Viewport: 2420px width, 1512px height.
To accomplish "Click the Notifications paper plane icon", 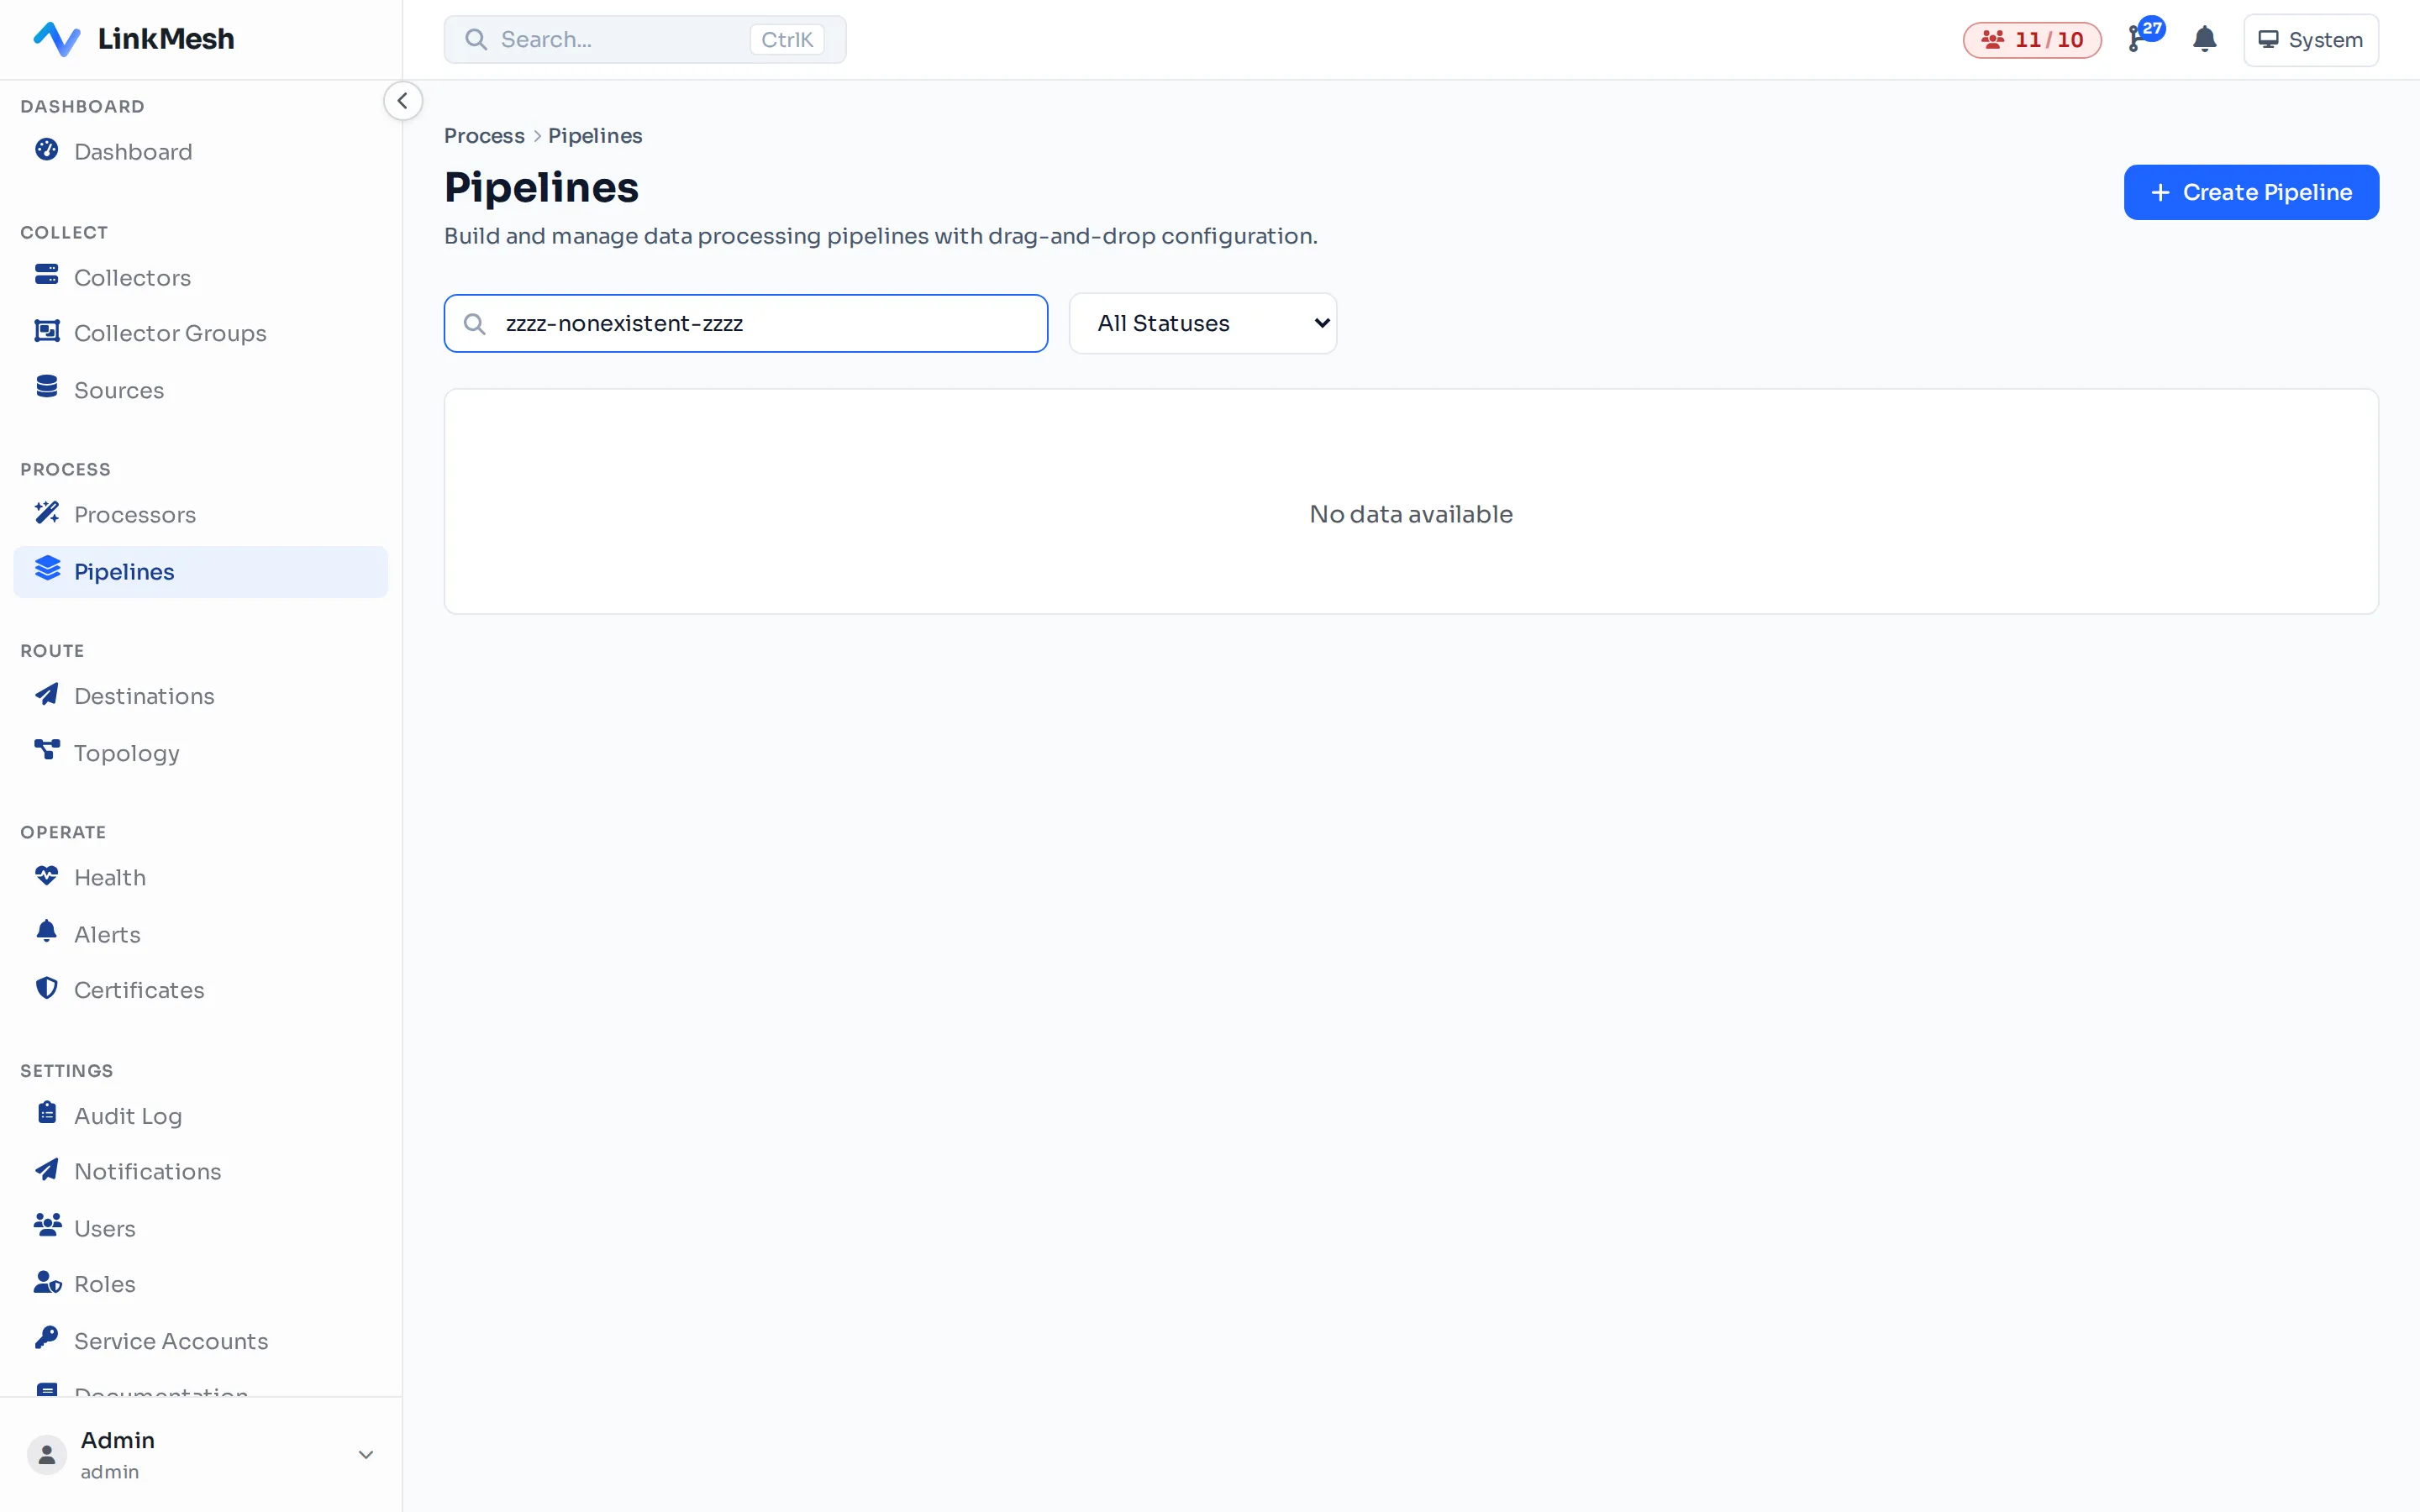I will coord(47,1170).
